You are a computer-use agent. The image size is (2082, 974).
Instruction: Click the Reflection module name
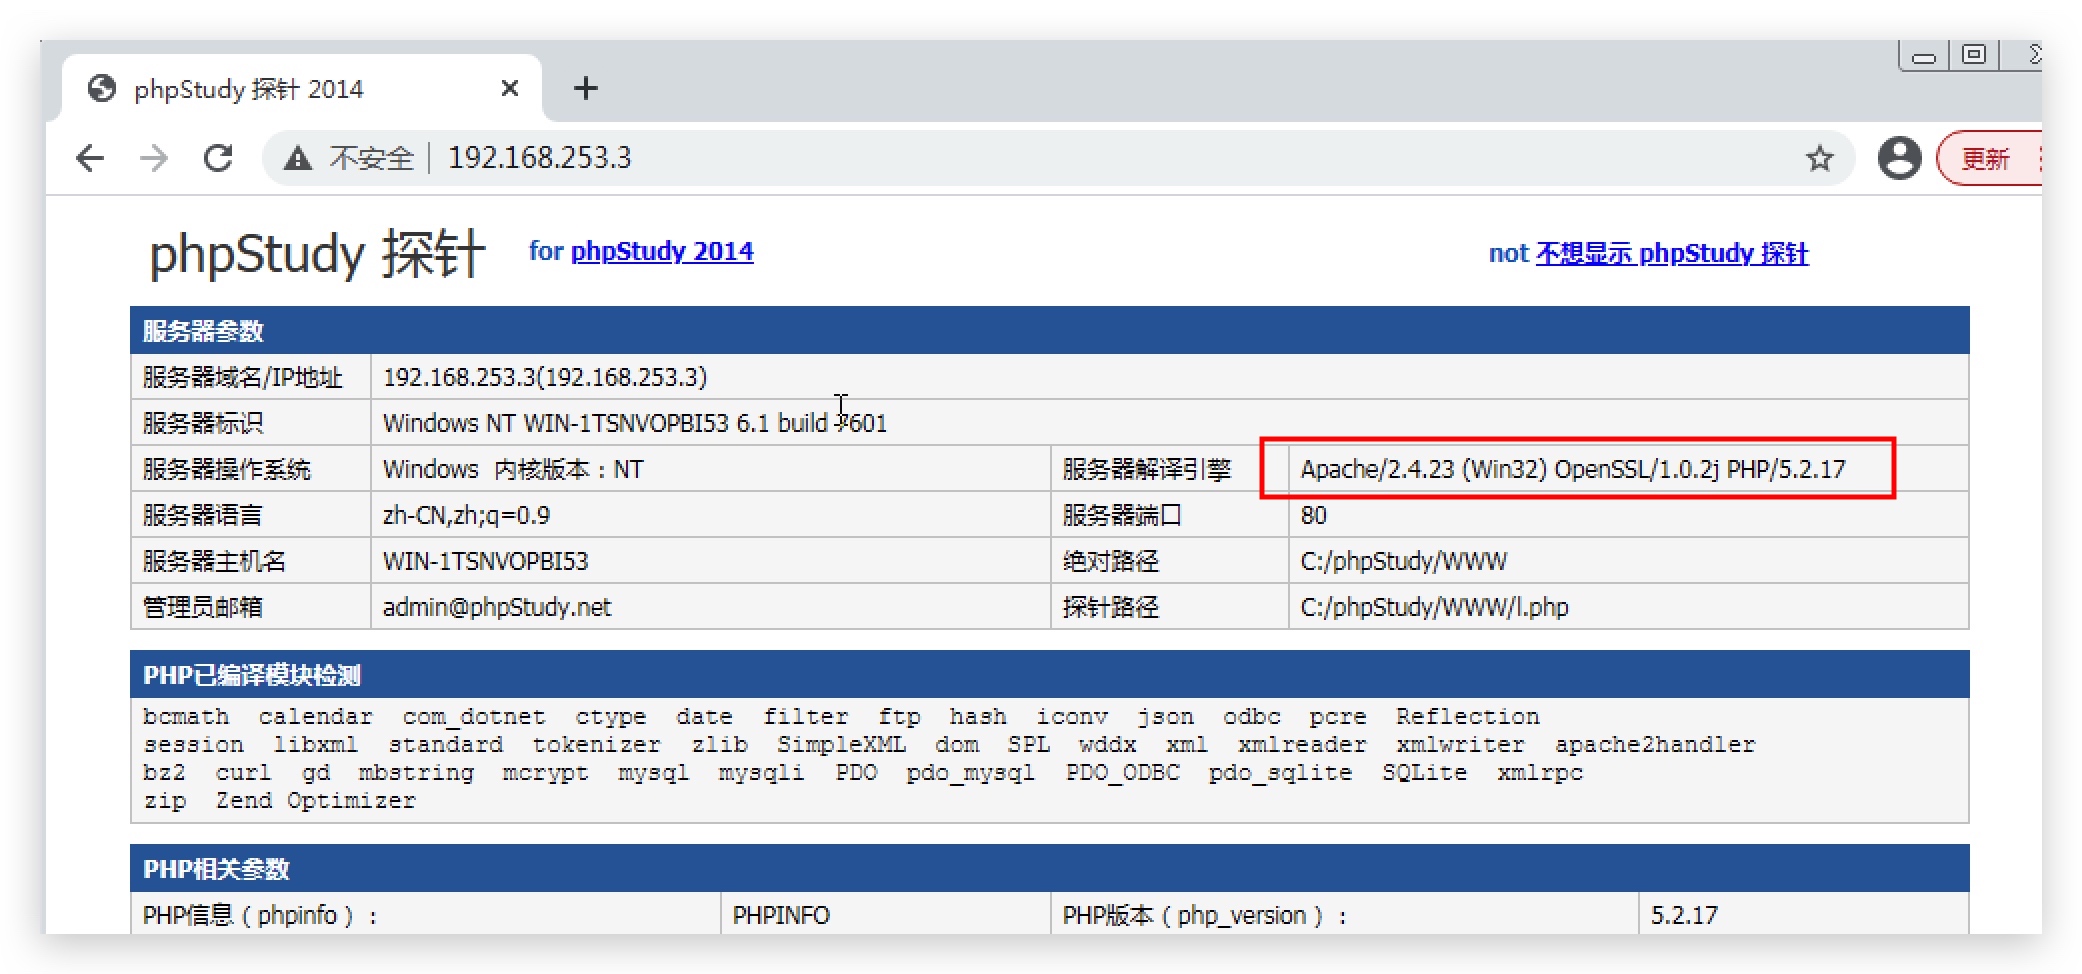[1467, 717]
